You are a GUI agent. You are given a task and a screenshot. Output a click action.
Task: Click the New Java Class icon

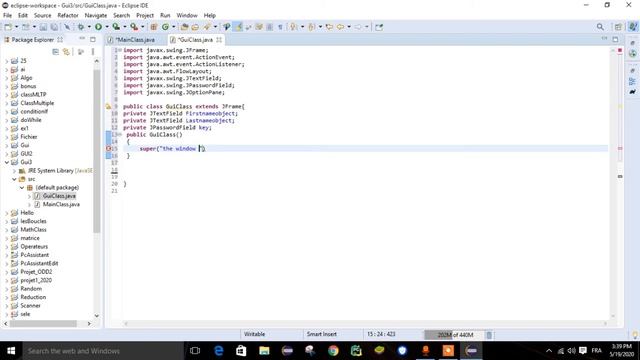pos(165,27)
